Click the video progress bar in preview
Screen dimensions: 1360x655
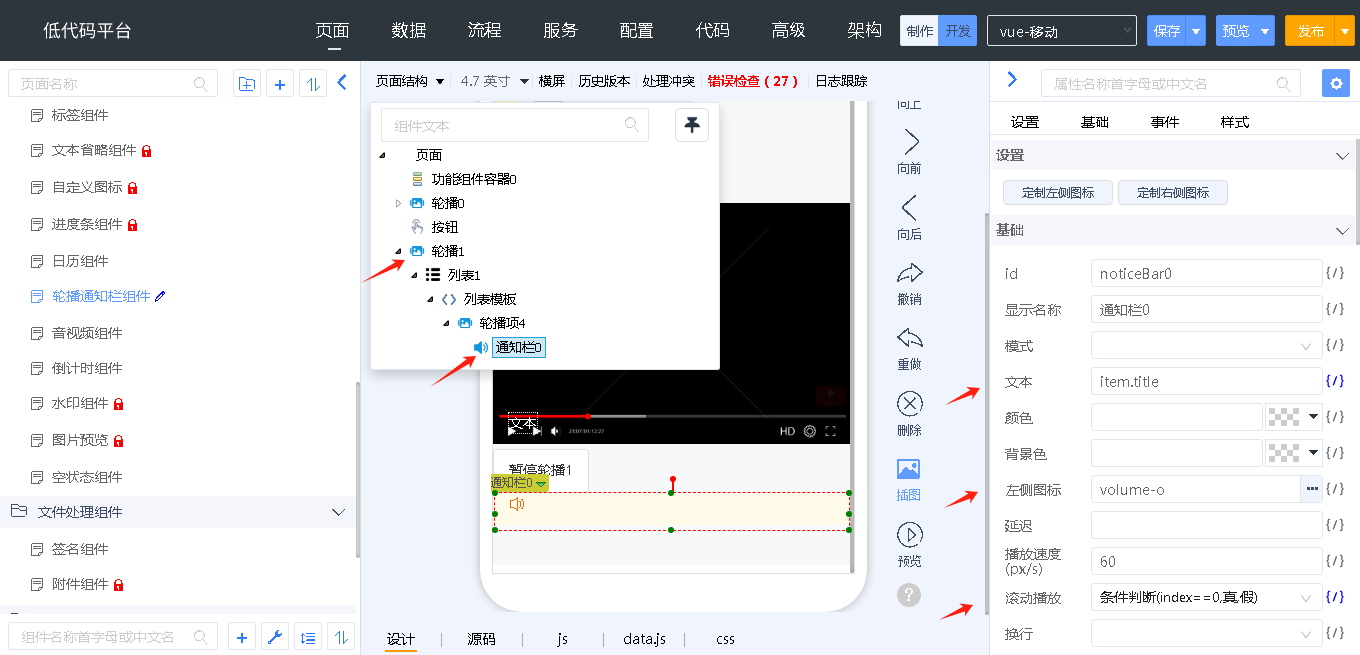tap(672, 415)
